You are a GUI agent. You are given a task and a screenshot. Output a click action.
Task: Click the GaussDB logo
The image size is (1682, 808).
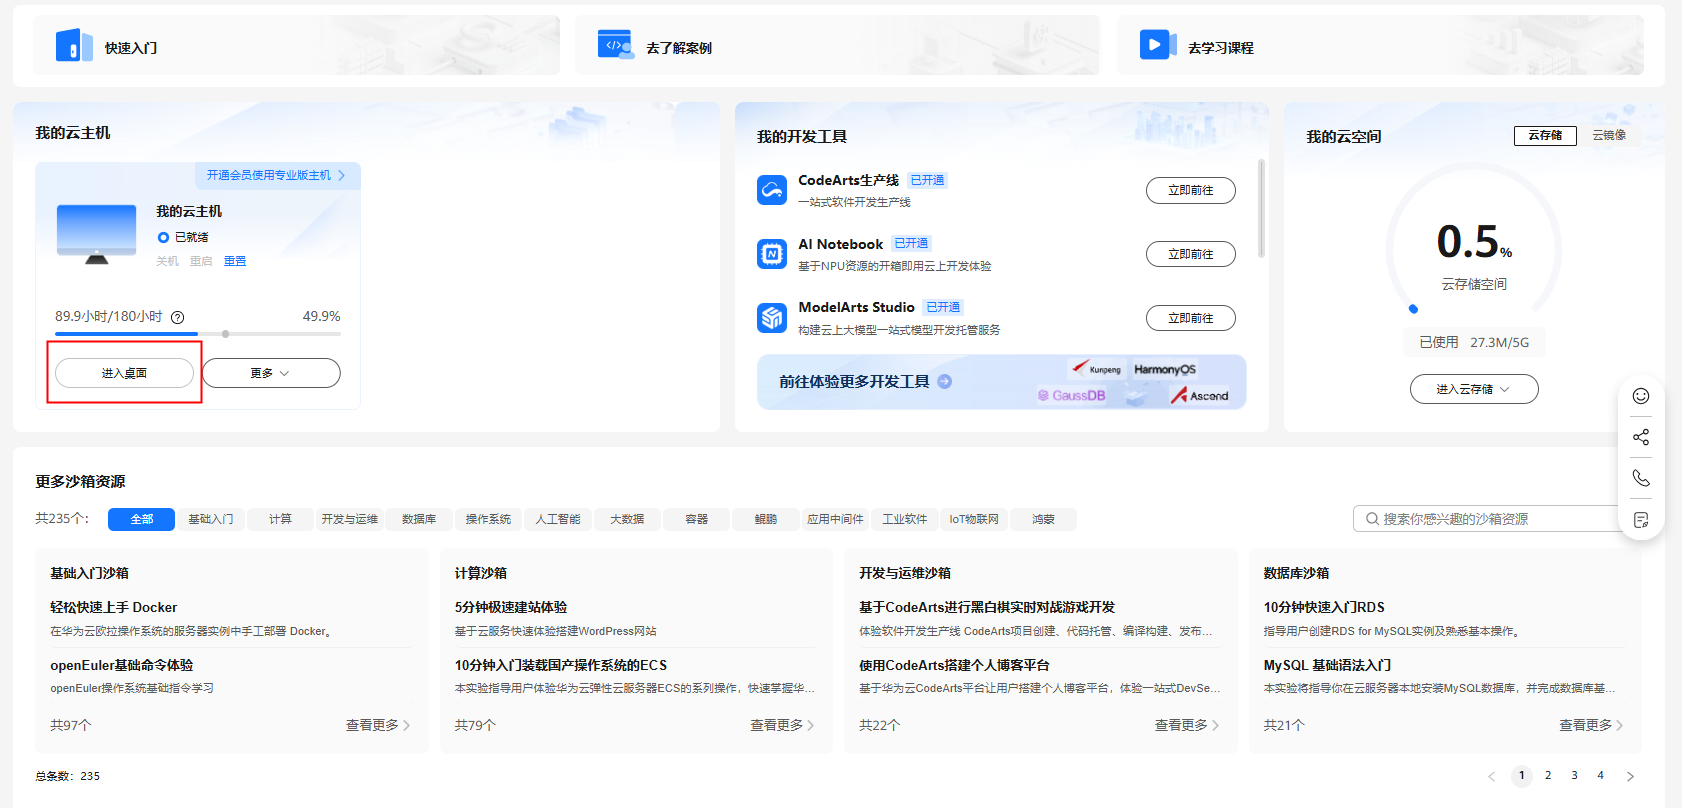tap(1072, 396)
